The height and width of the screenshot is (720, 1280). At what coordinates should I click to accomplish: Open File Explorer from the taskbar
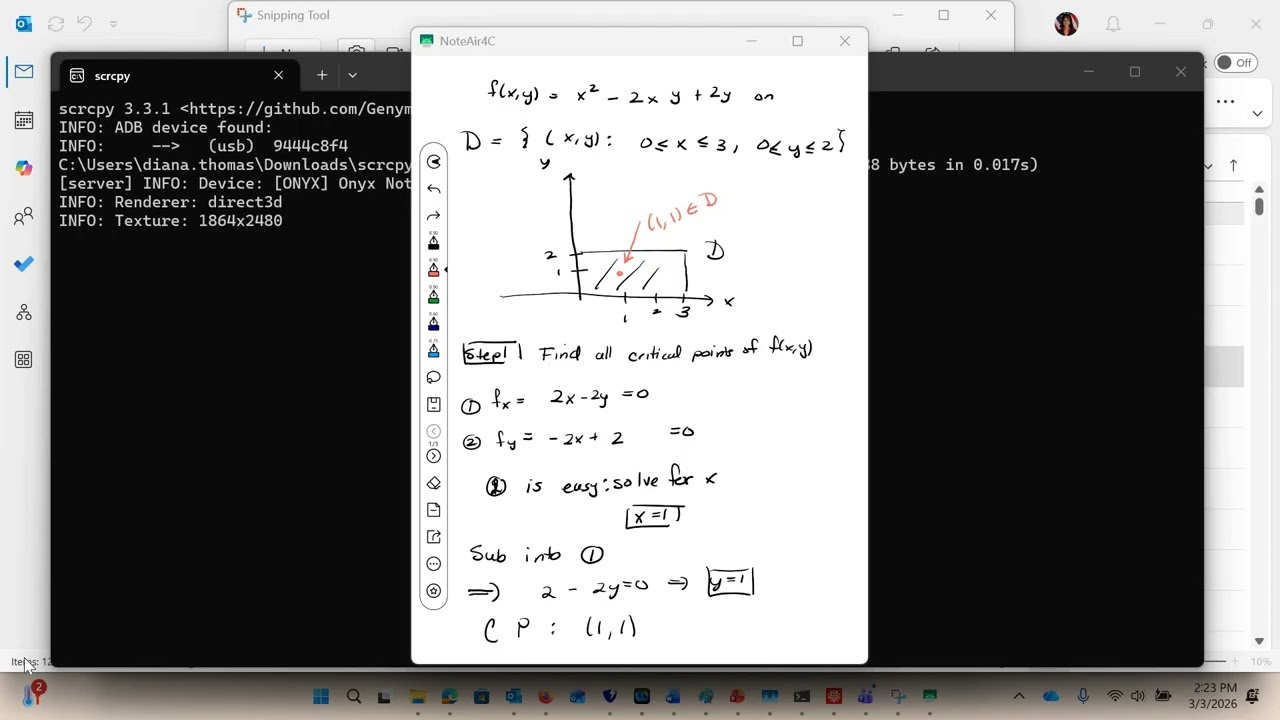coord(417,696)
